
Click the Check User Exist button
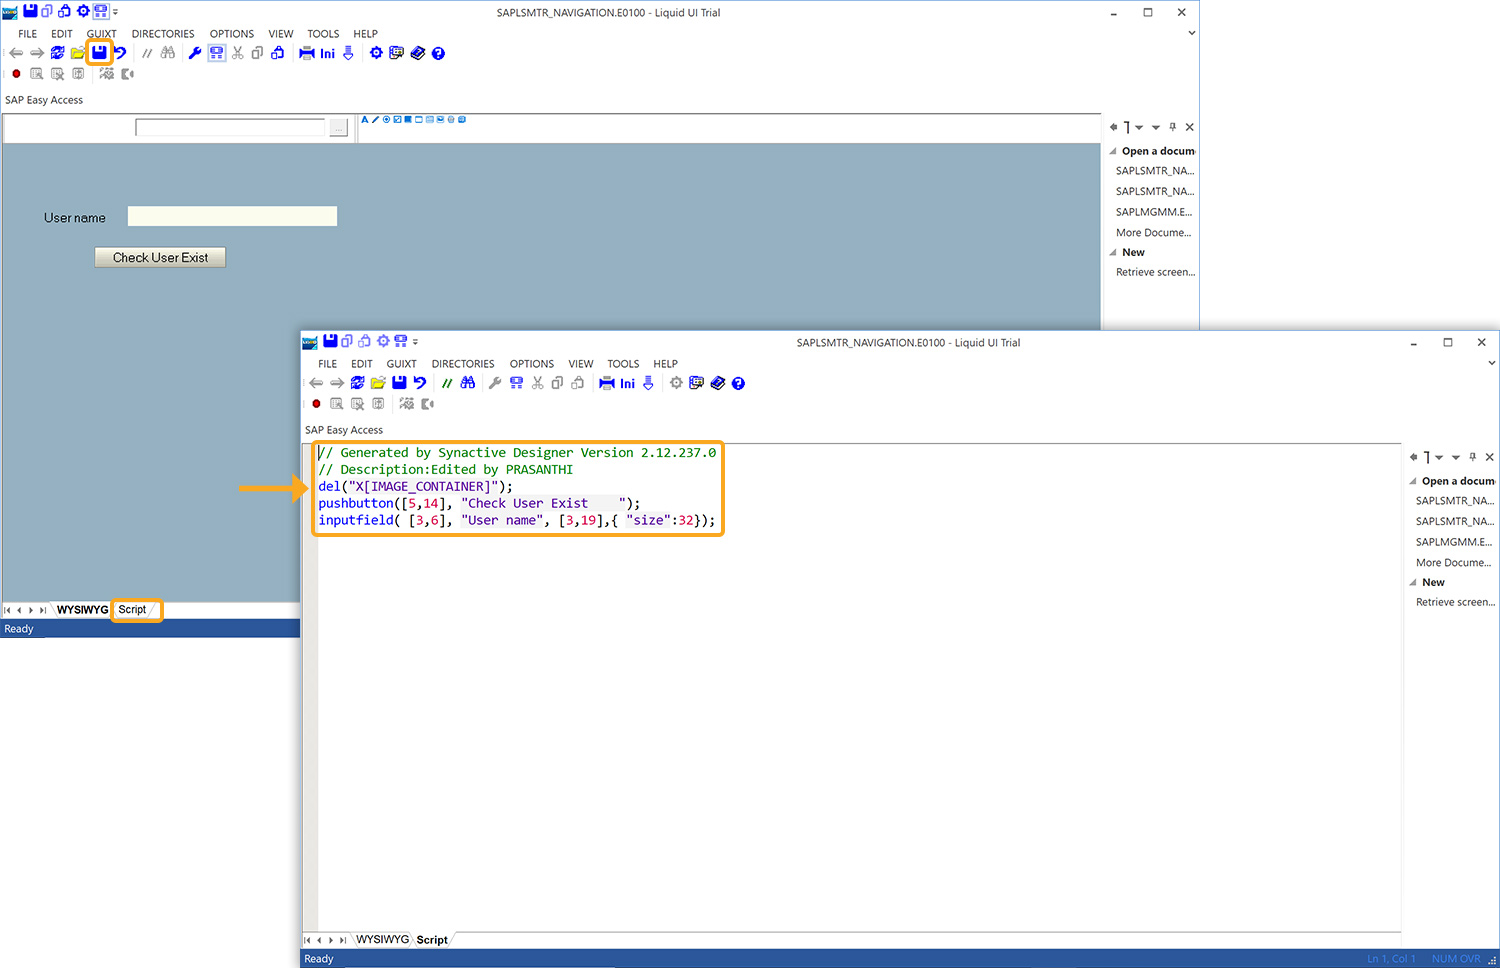160,257
